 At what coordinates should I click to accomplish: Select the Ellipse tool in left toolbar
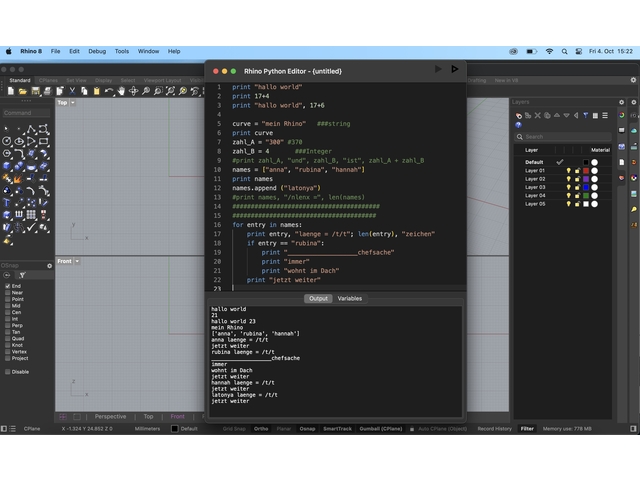point(19,142)
